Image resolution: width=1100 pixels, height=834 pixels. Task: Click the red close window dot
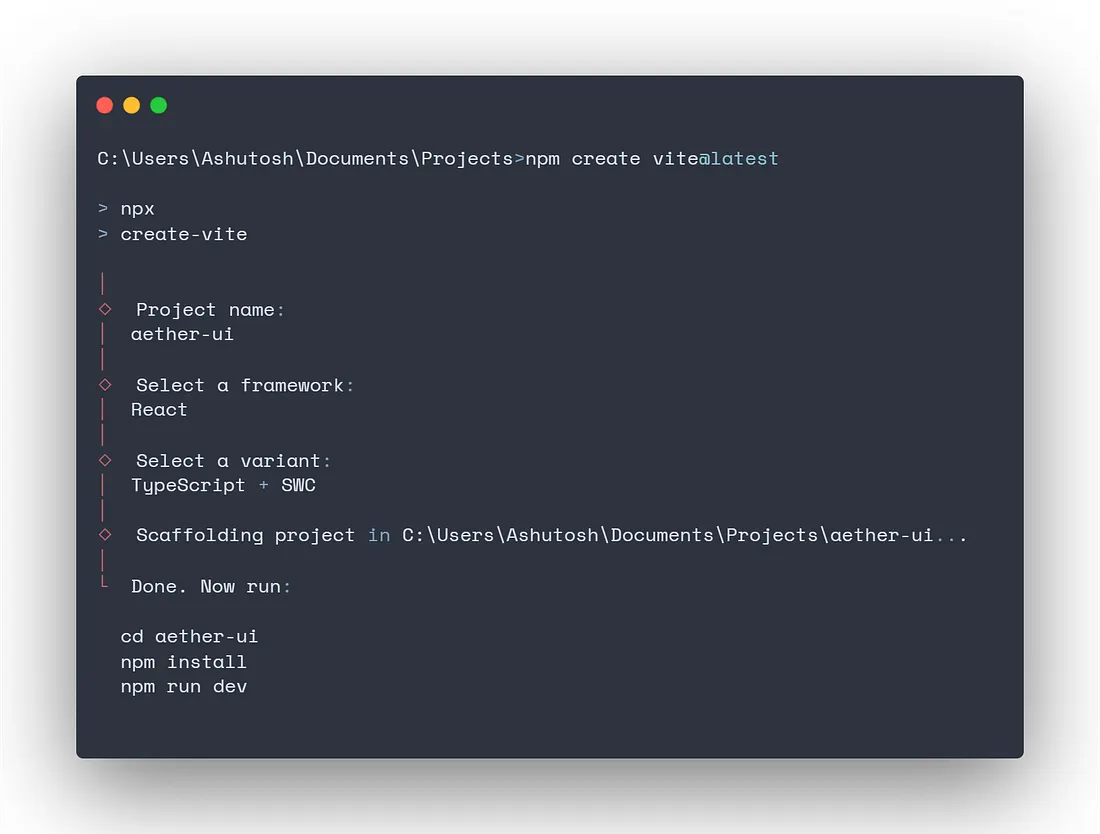point(105,105)
